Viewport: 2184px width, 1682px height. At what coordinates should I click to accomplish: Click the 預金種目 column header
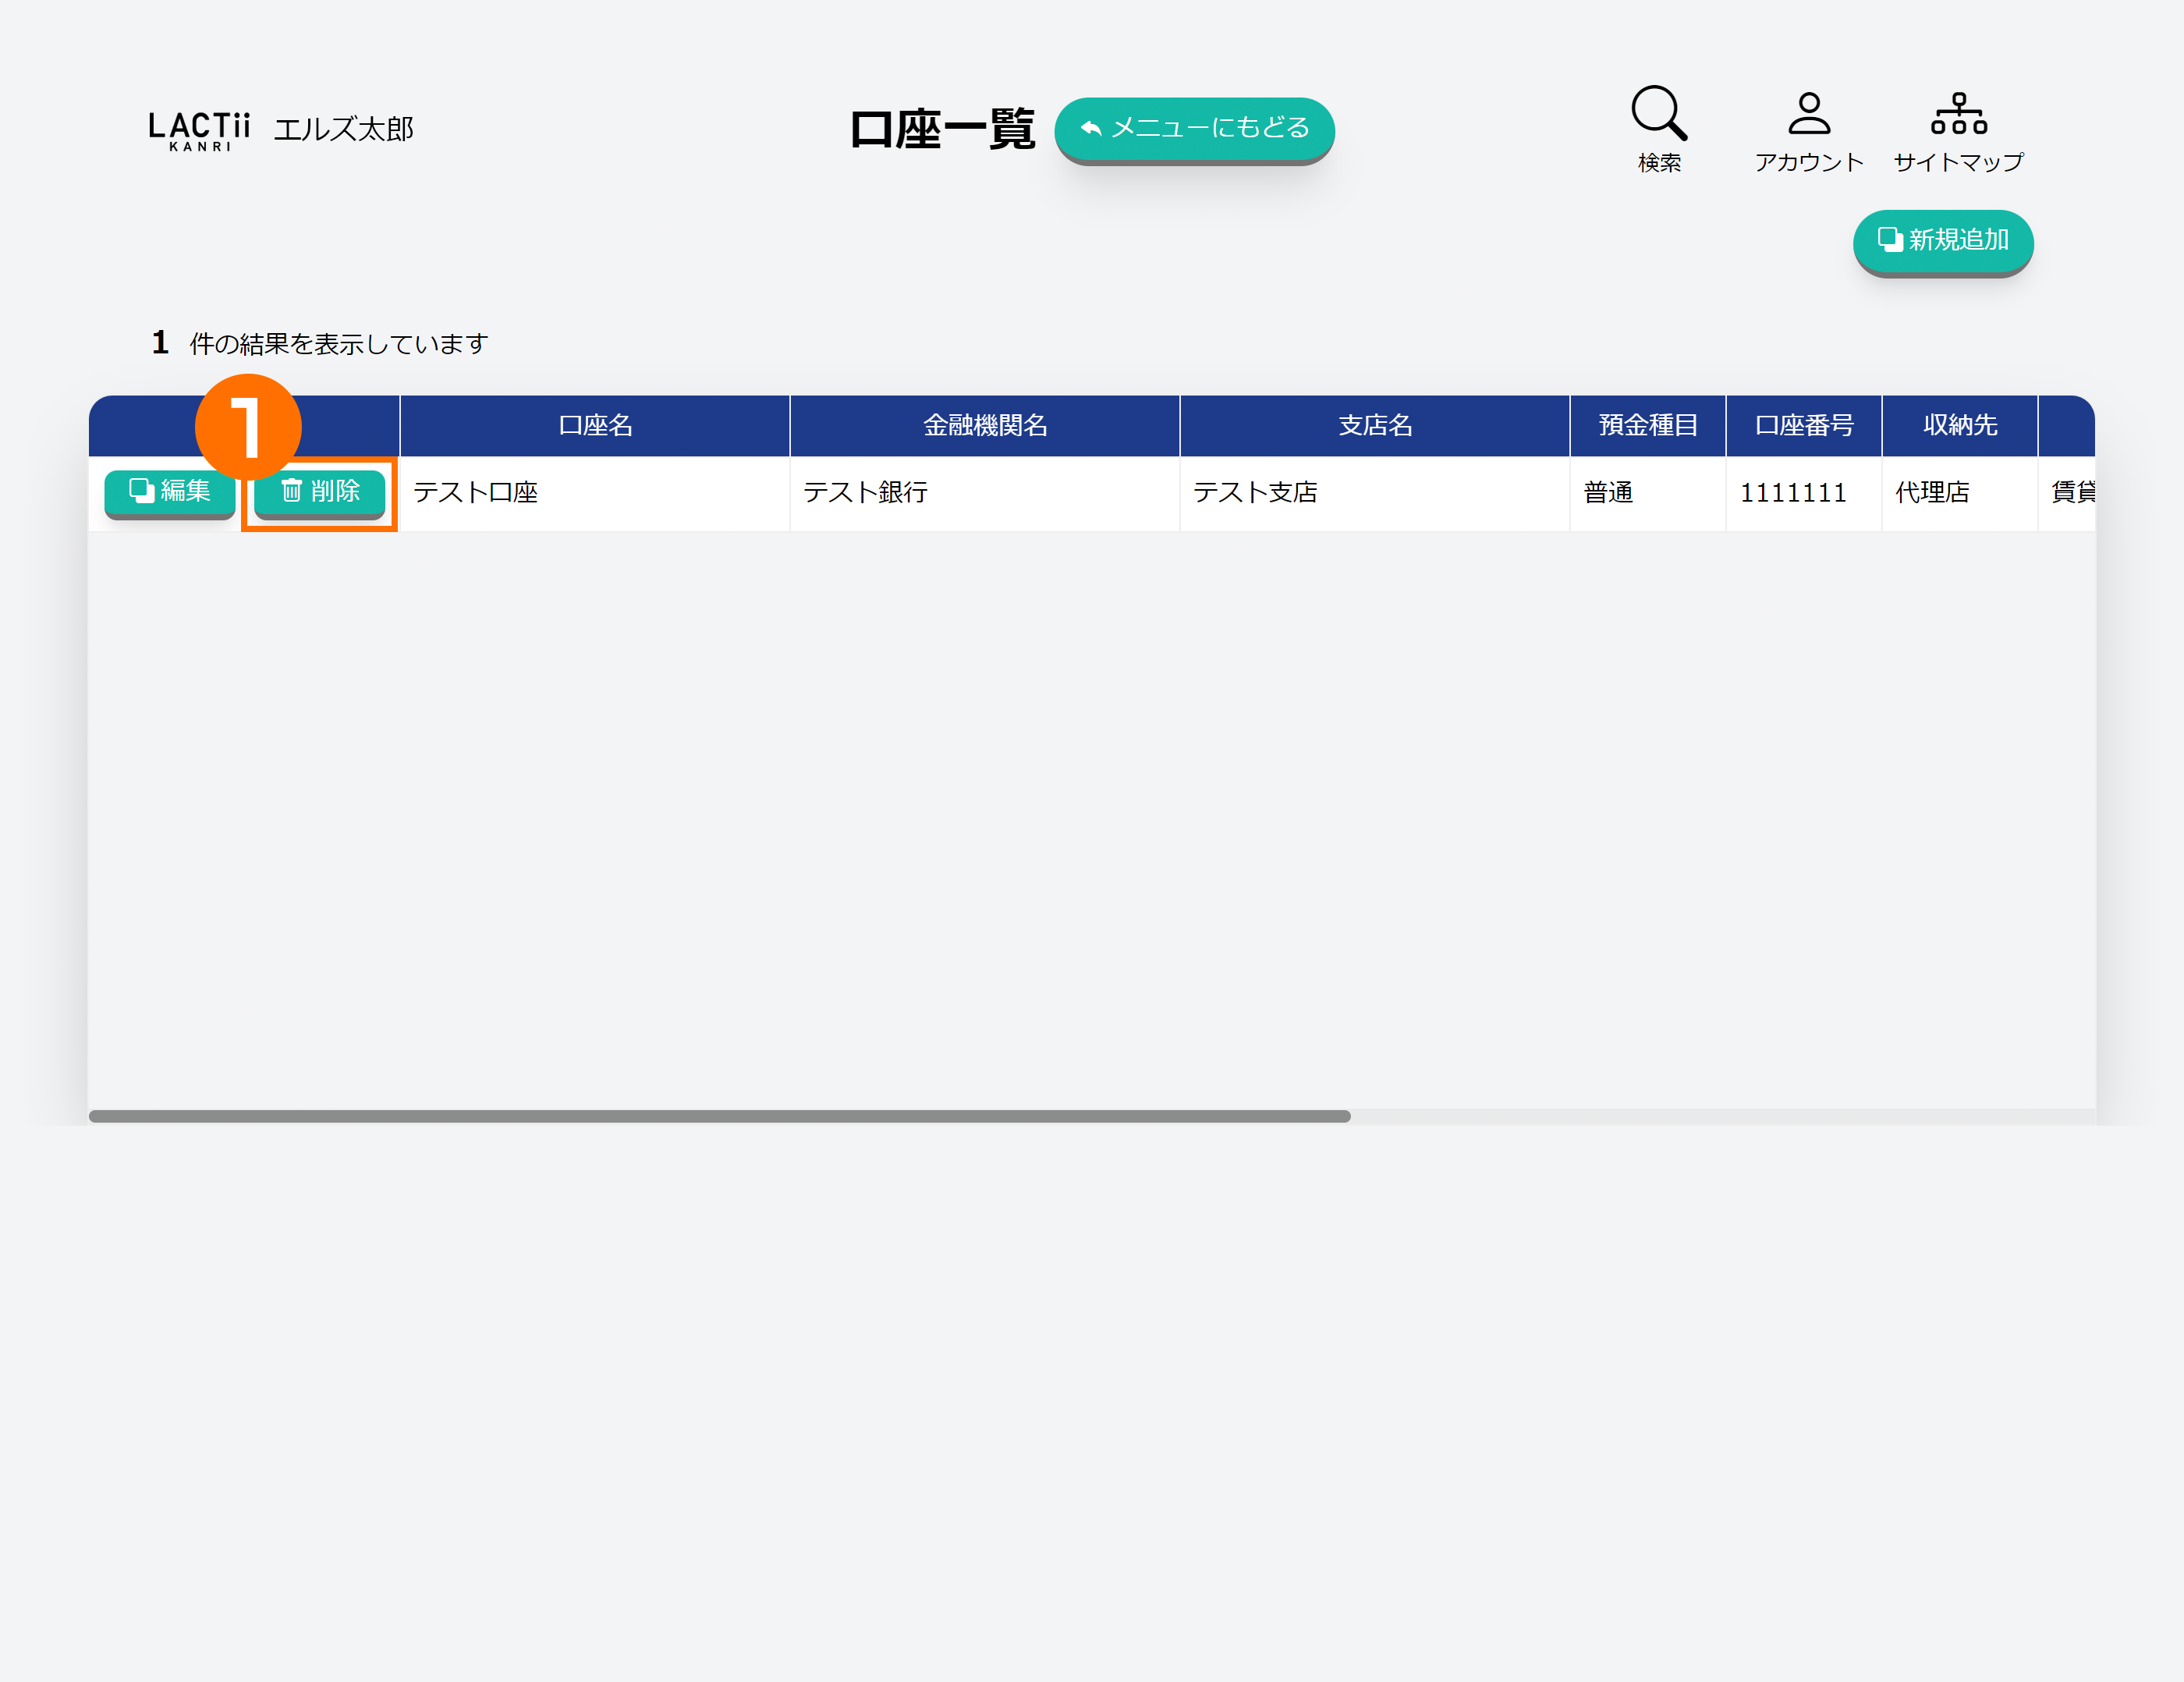[1647, 426]
